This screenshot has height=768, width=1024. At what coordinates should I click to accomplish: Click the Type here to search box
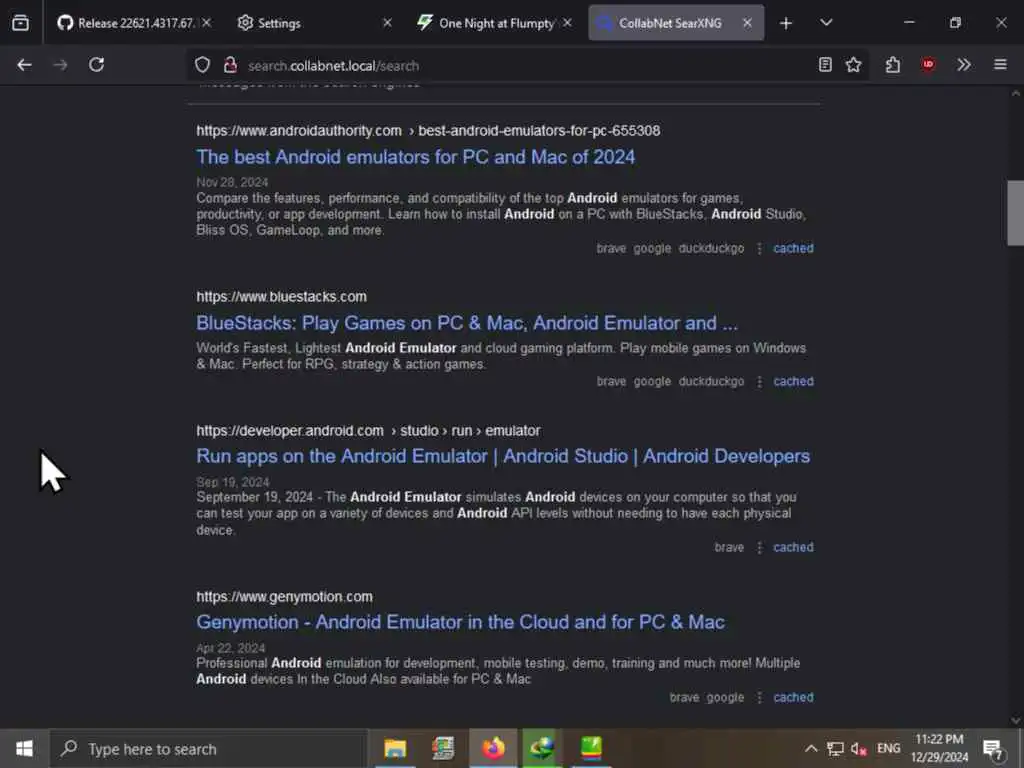[x=209, y=749]
